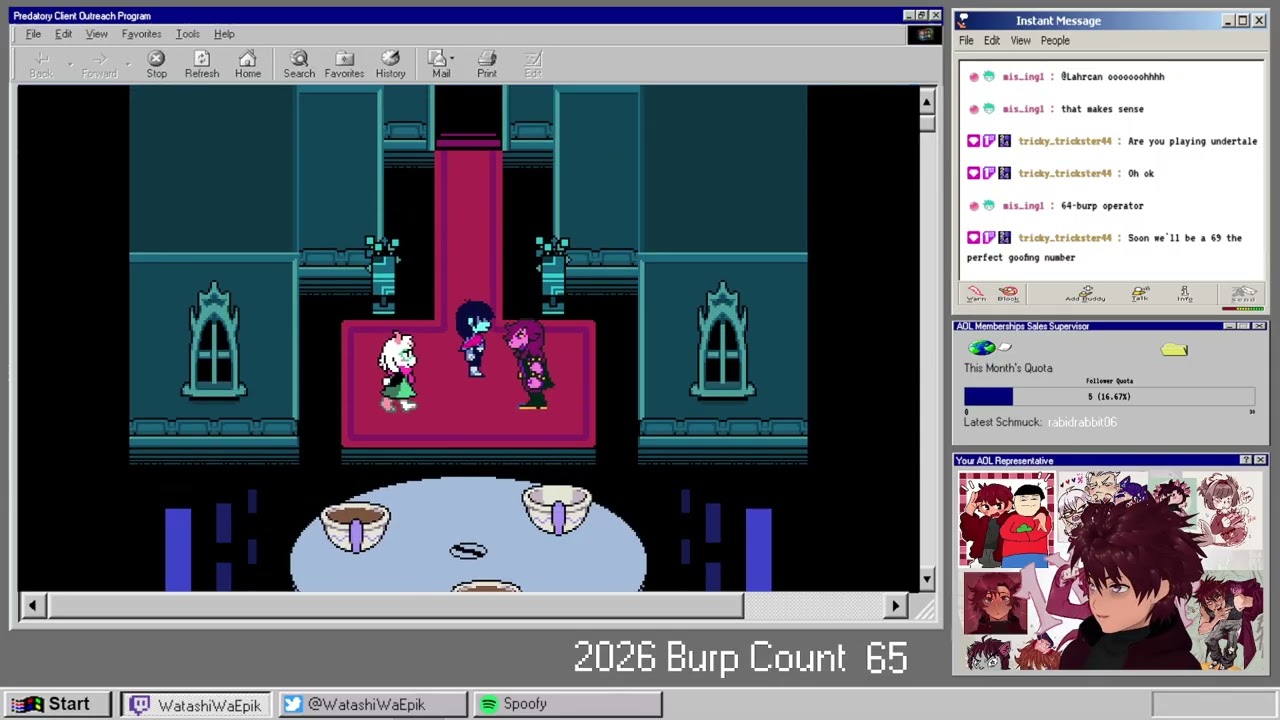The height and width of the screenshot is (720, 1280).
Task: Click the greyed Edit toolbar icon
Action: point(533,64)
